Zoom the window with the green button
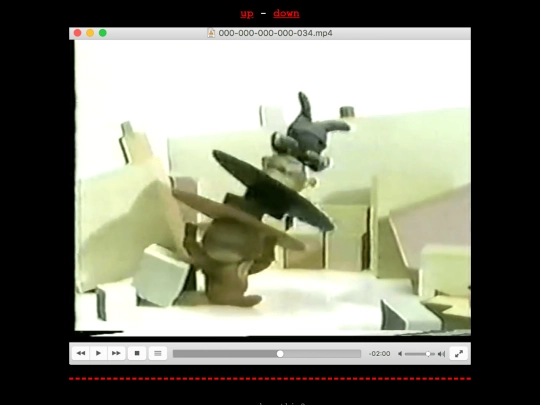 coord(103,33)
